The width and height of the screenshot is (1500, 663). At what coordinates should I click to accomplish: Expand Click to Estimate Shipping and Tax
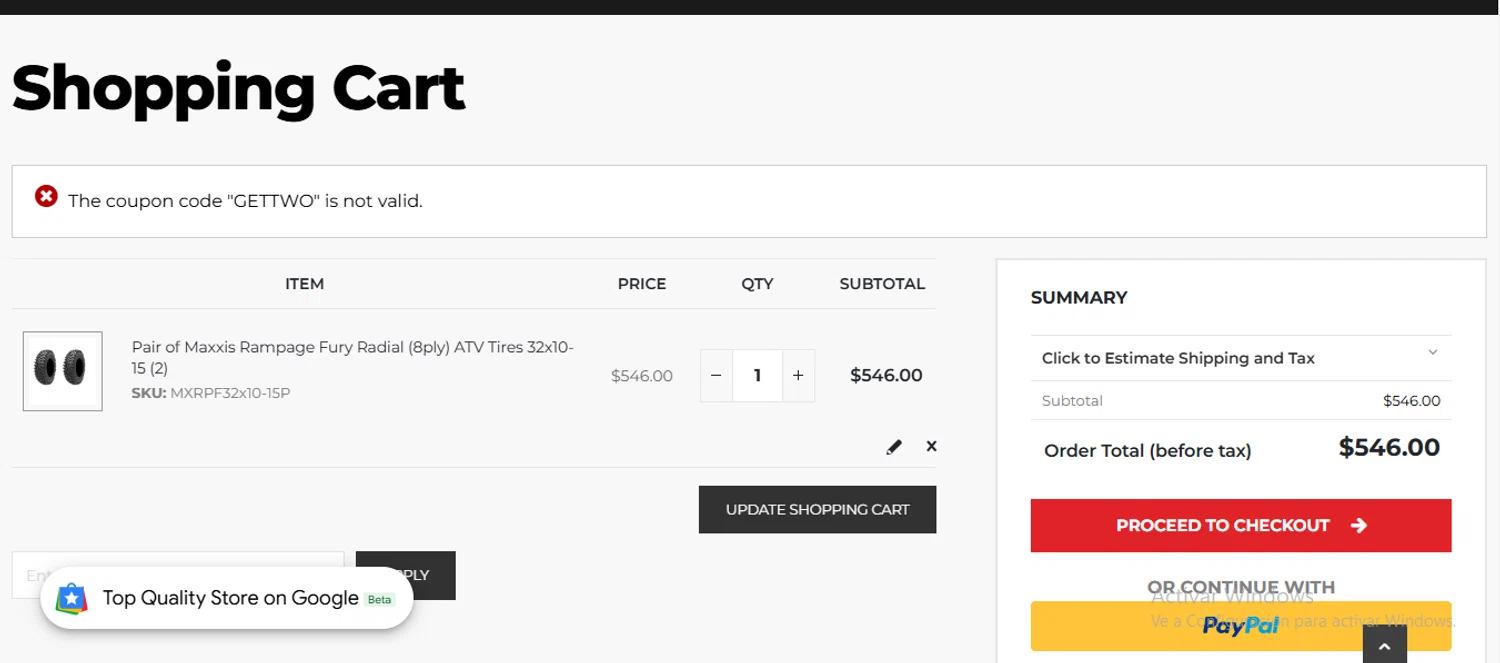pos(1241,358)
